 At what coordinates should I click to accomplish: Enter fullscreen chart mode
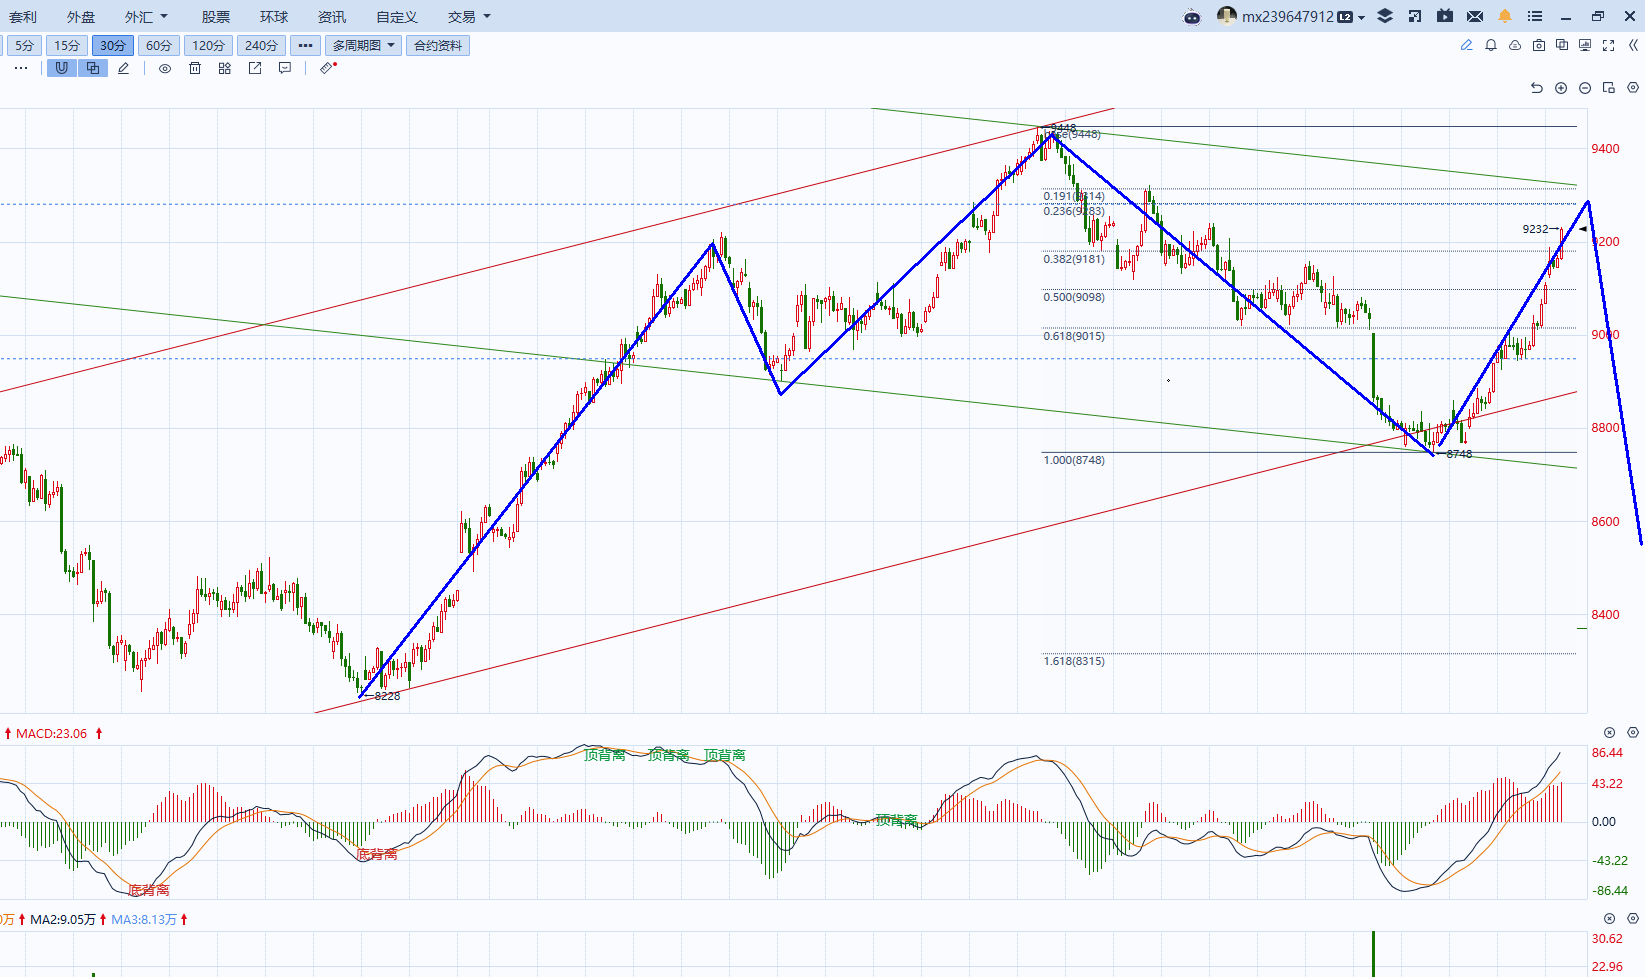pos(1609,45)
